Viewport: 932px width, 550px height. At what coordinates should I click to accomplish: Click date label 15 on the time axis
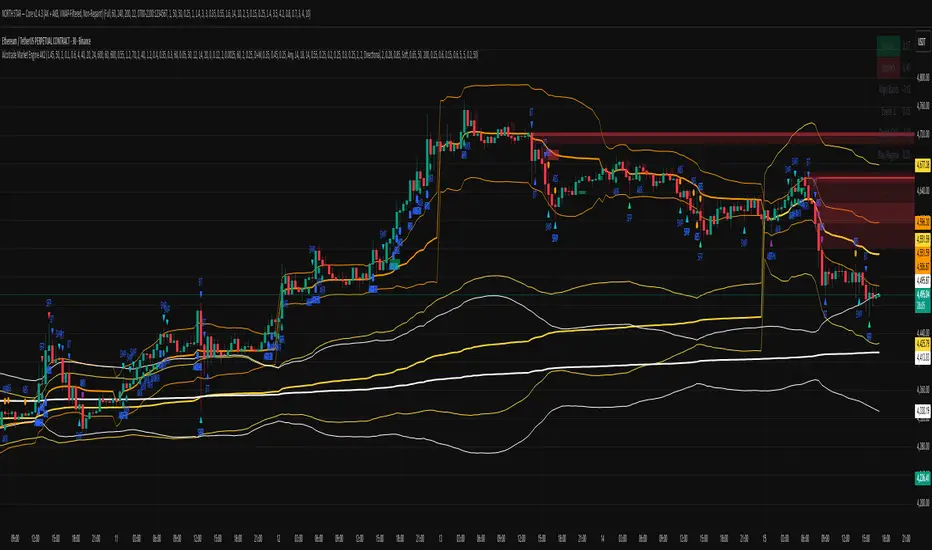764,539
